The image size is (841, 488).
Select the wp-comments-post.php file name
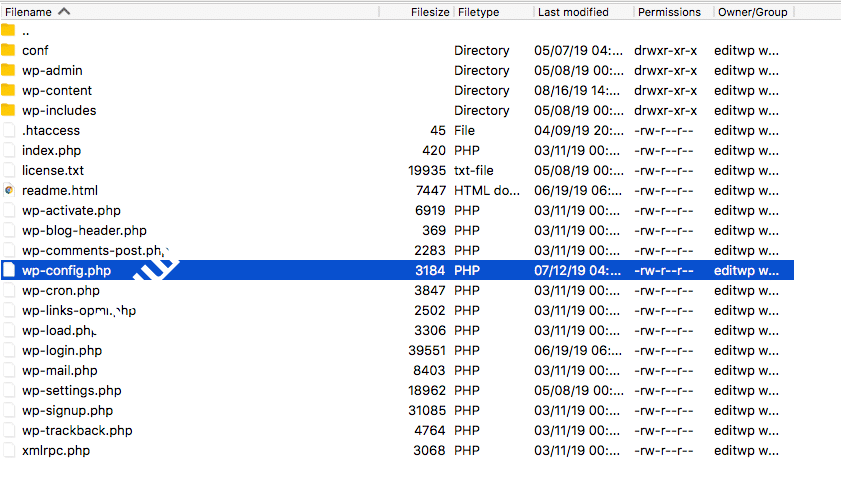(x=95, y=250)
